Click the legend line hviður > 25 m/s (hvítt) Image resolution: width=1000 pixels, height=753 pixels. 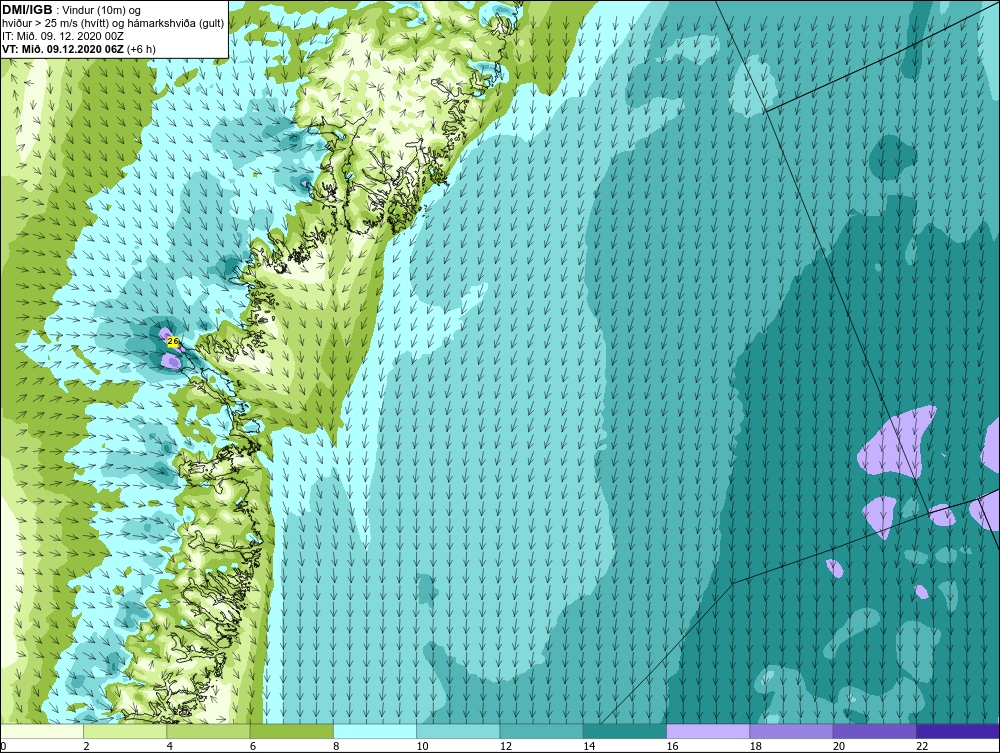click(60, 24)
